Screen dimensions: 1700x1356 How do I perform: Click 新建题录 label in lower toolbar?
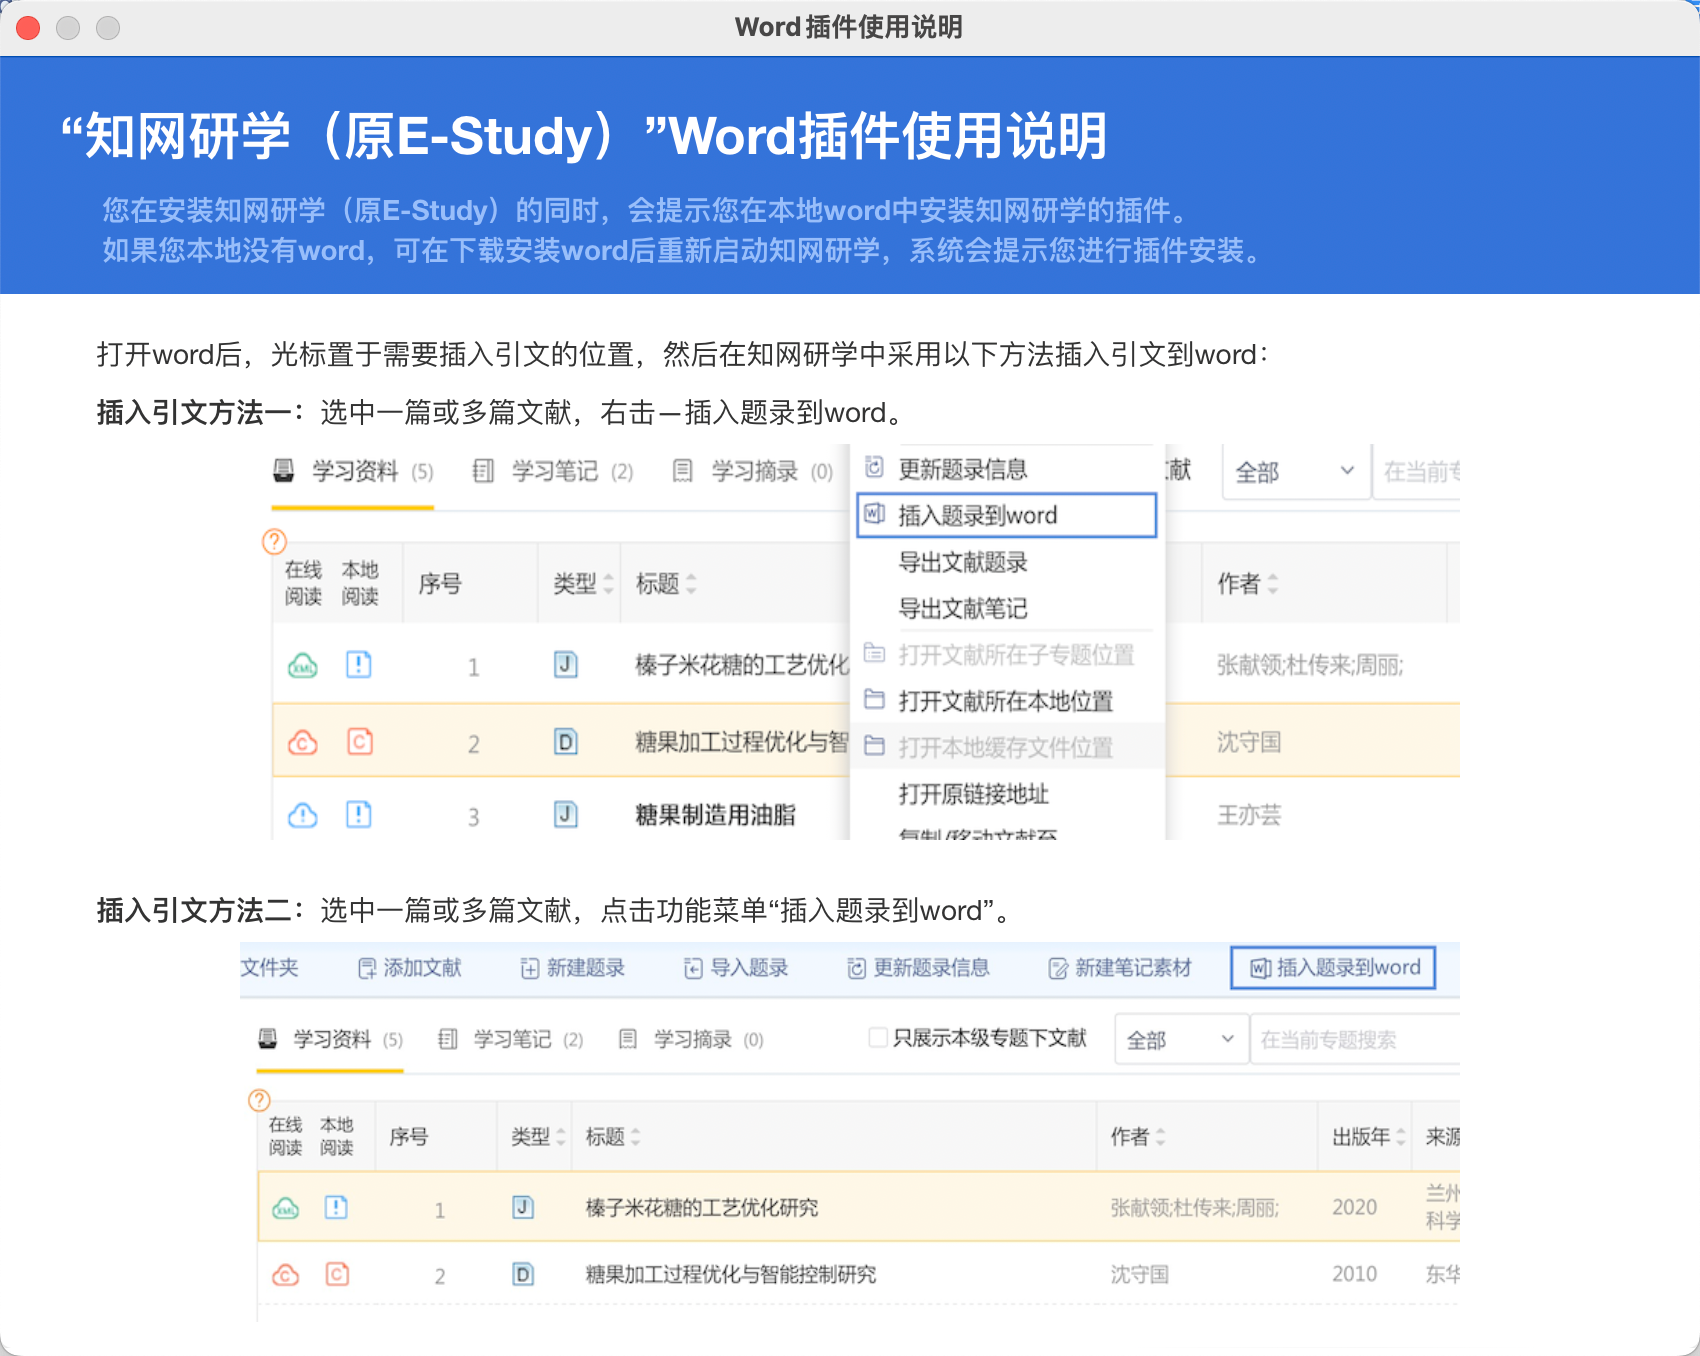pos(585,968)
